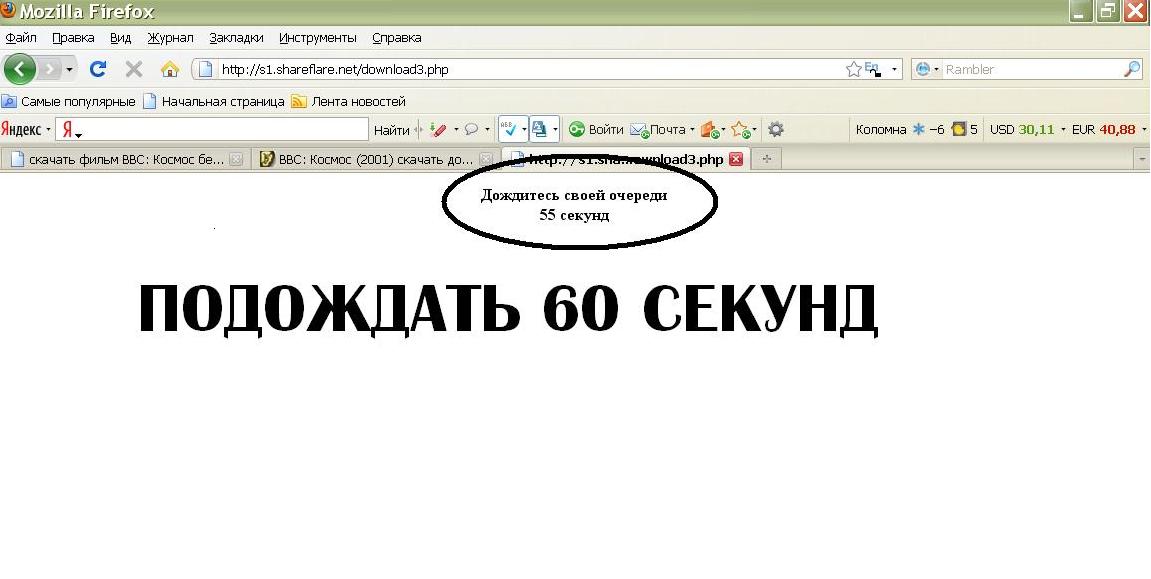Click the Войти login button

pos(596,129)
